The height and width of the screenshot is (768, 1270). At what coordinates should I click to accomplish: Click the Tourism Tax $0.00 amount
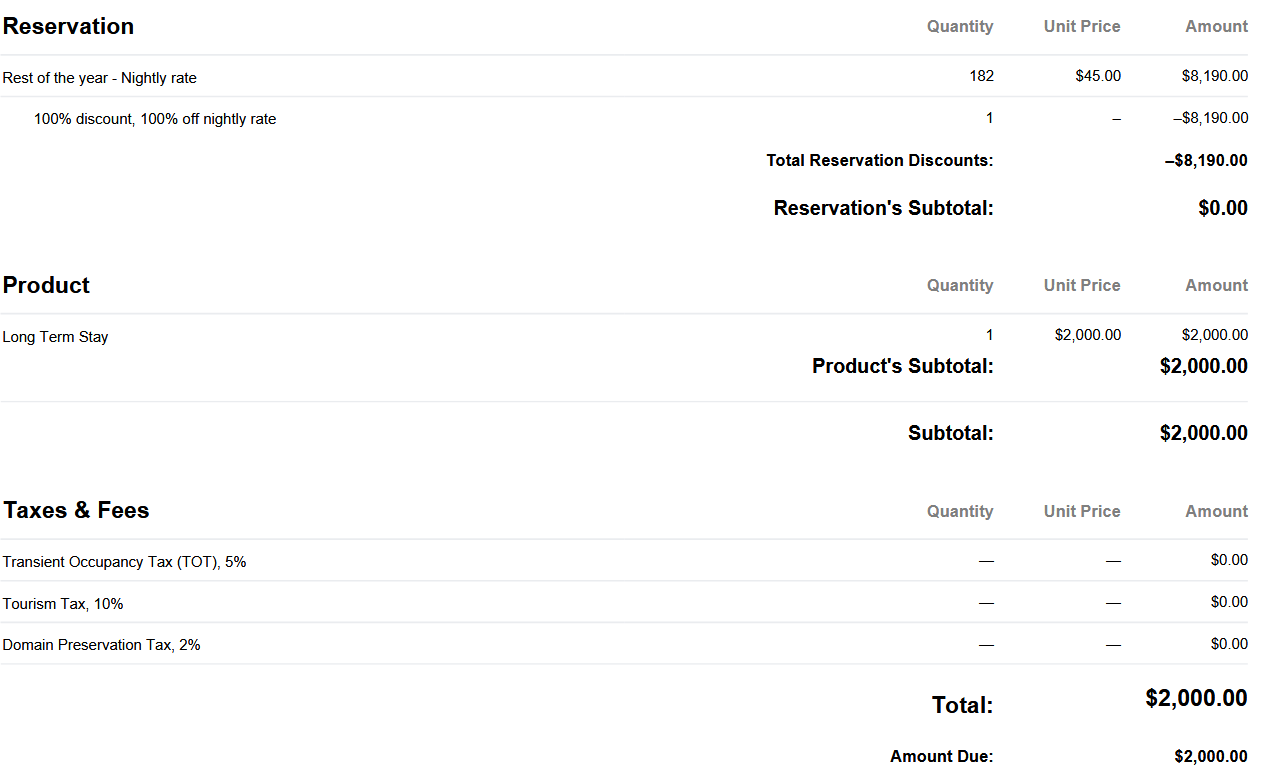pyautogui.click(x=1228, y=602)
